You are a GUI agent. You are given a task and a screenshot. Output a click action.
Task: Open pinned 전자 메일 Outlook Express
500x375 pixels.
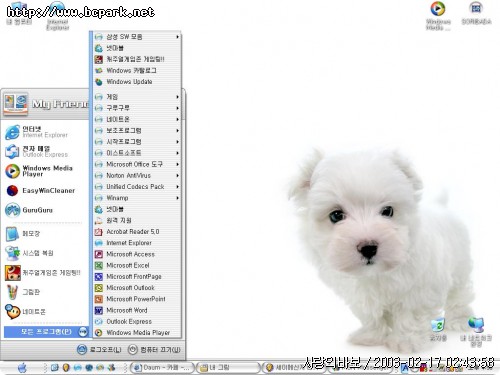[x=45, y=151]
